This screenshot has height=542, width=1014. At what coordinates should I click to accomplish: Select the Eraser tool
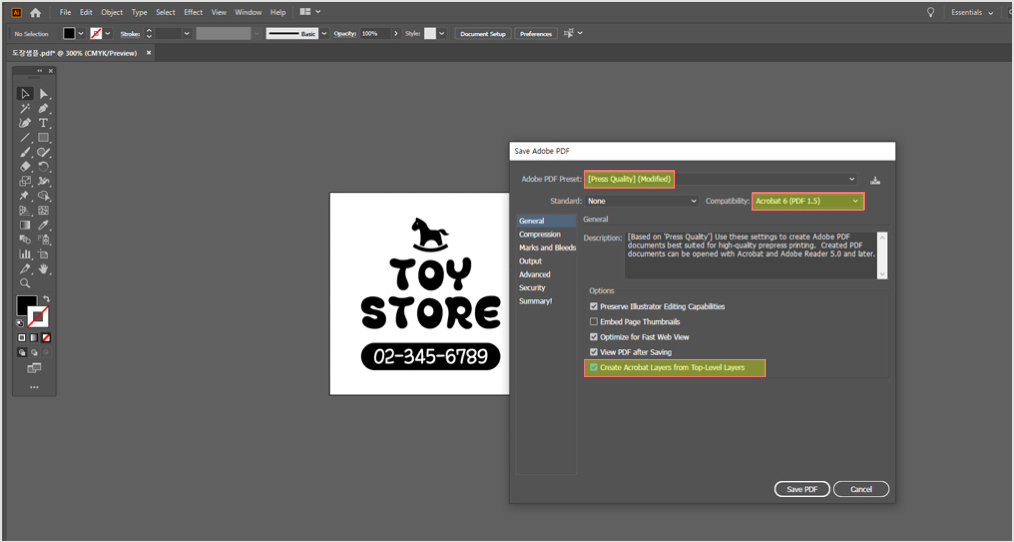click(x=25, y=167)
